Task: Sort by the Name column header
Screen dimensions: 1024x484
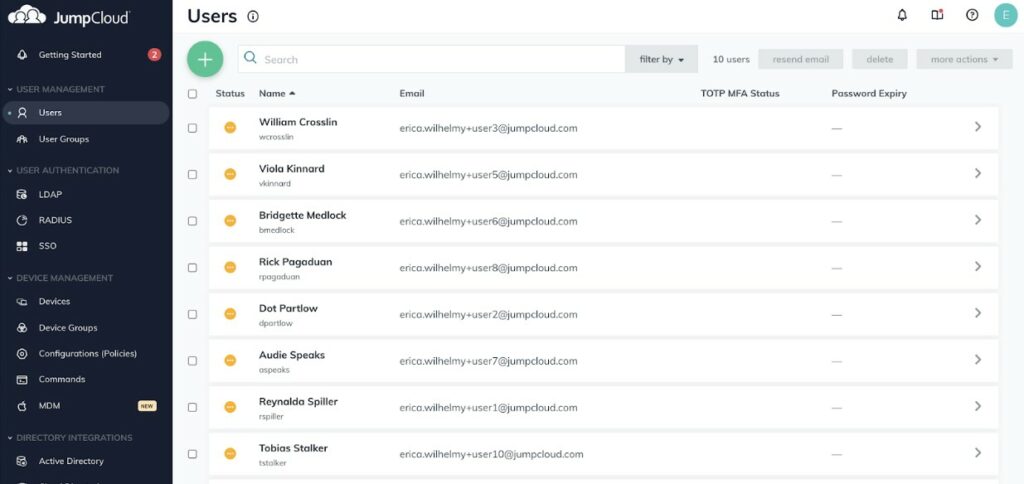Action: click(x=277, y=93)
